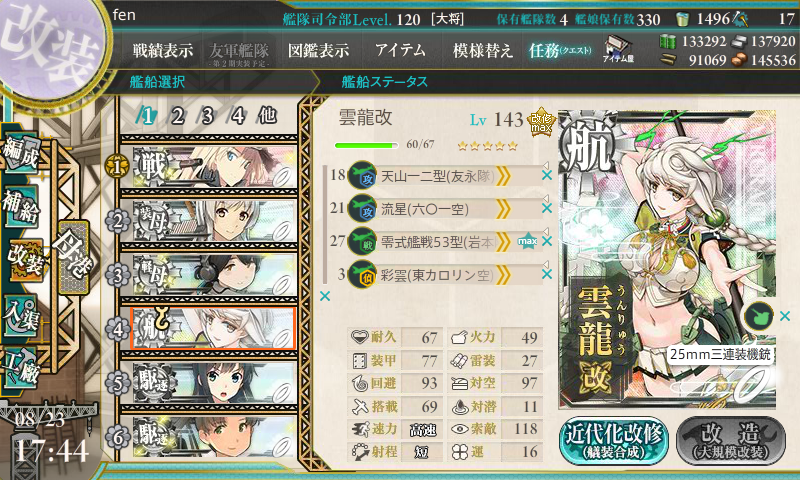The image size is (800, 480).
Task: Remove 流星(六〇一空) equipment via X
Action: [547, 208]
